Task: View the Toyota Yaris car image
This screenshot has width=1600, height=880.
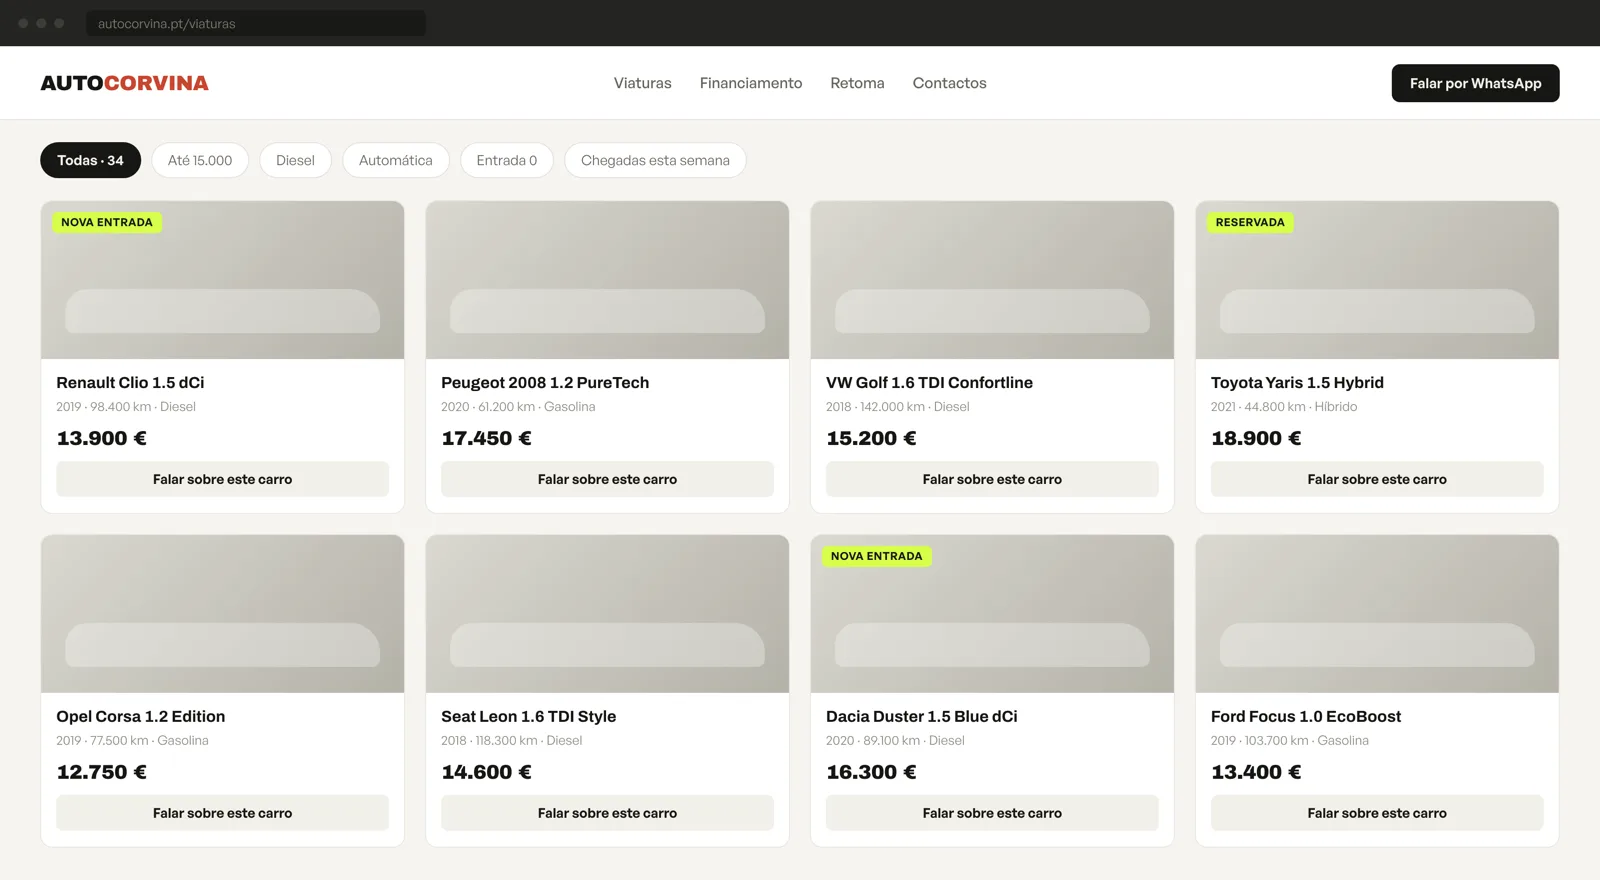Action: [1377, 280]
